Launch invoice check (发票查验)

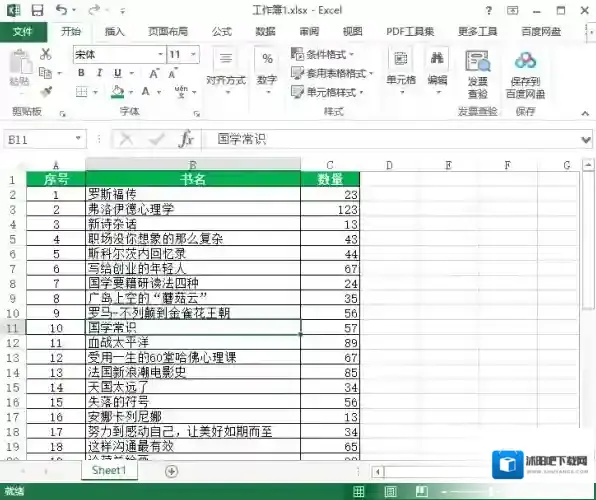click(x=478, y=74)
